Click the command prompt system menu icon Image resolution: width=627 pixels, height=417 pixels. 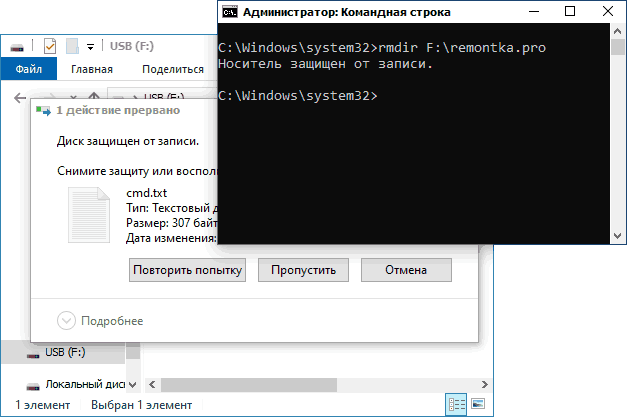[230, 12]
